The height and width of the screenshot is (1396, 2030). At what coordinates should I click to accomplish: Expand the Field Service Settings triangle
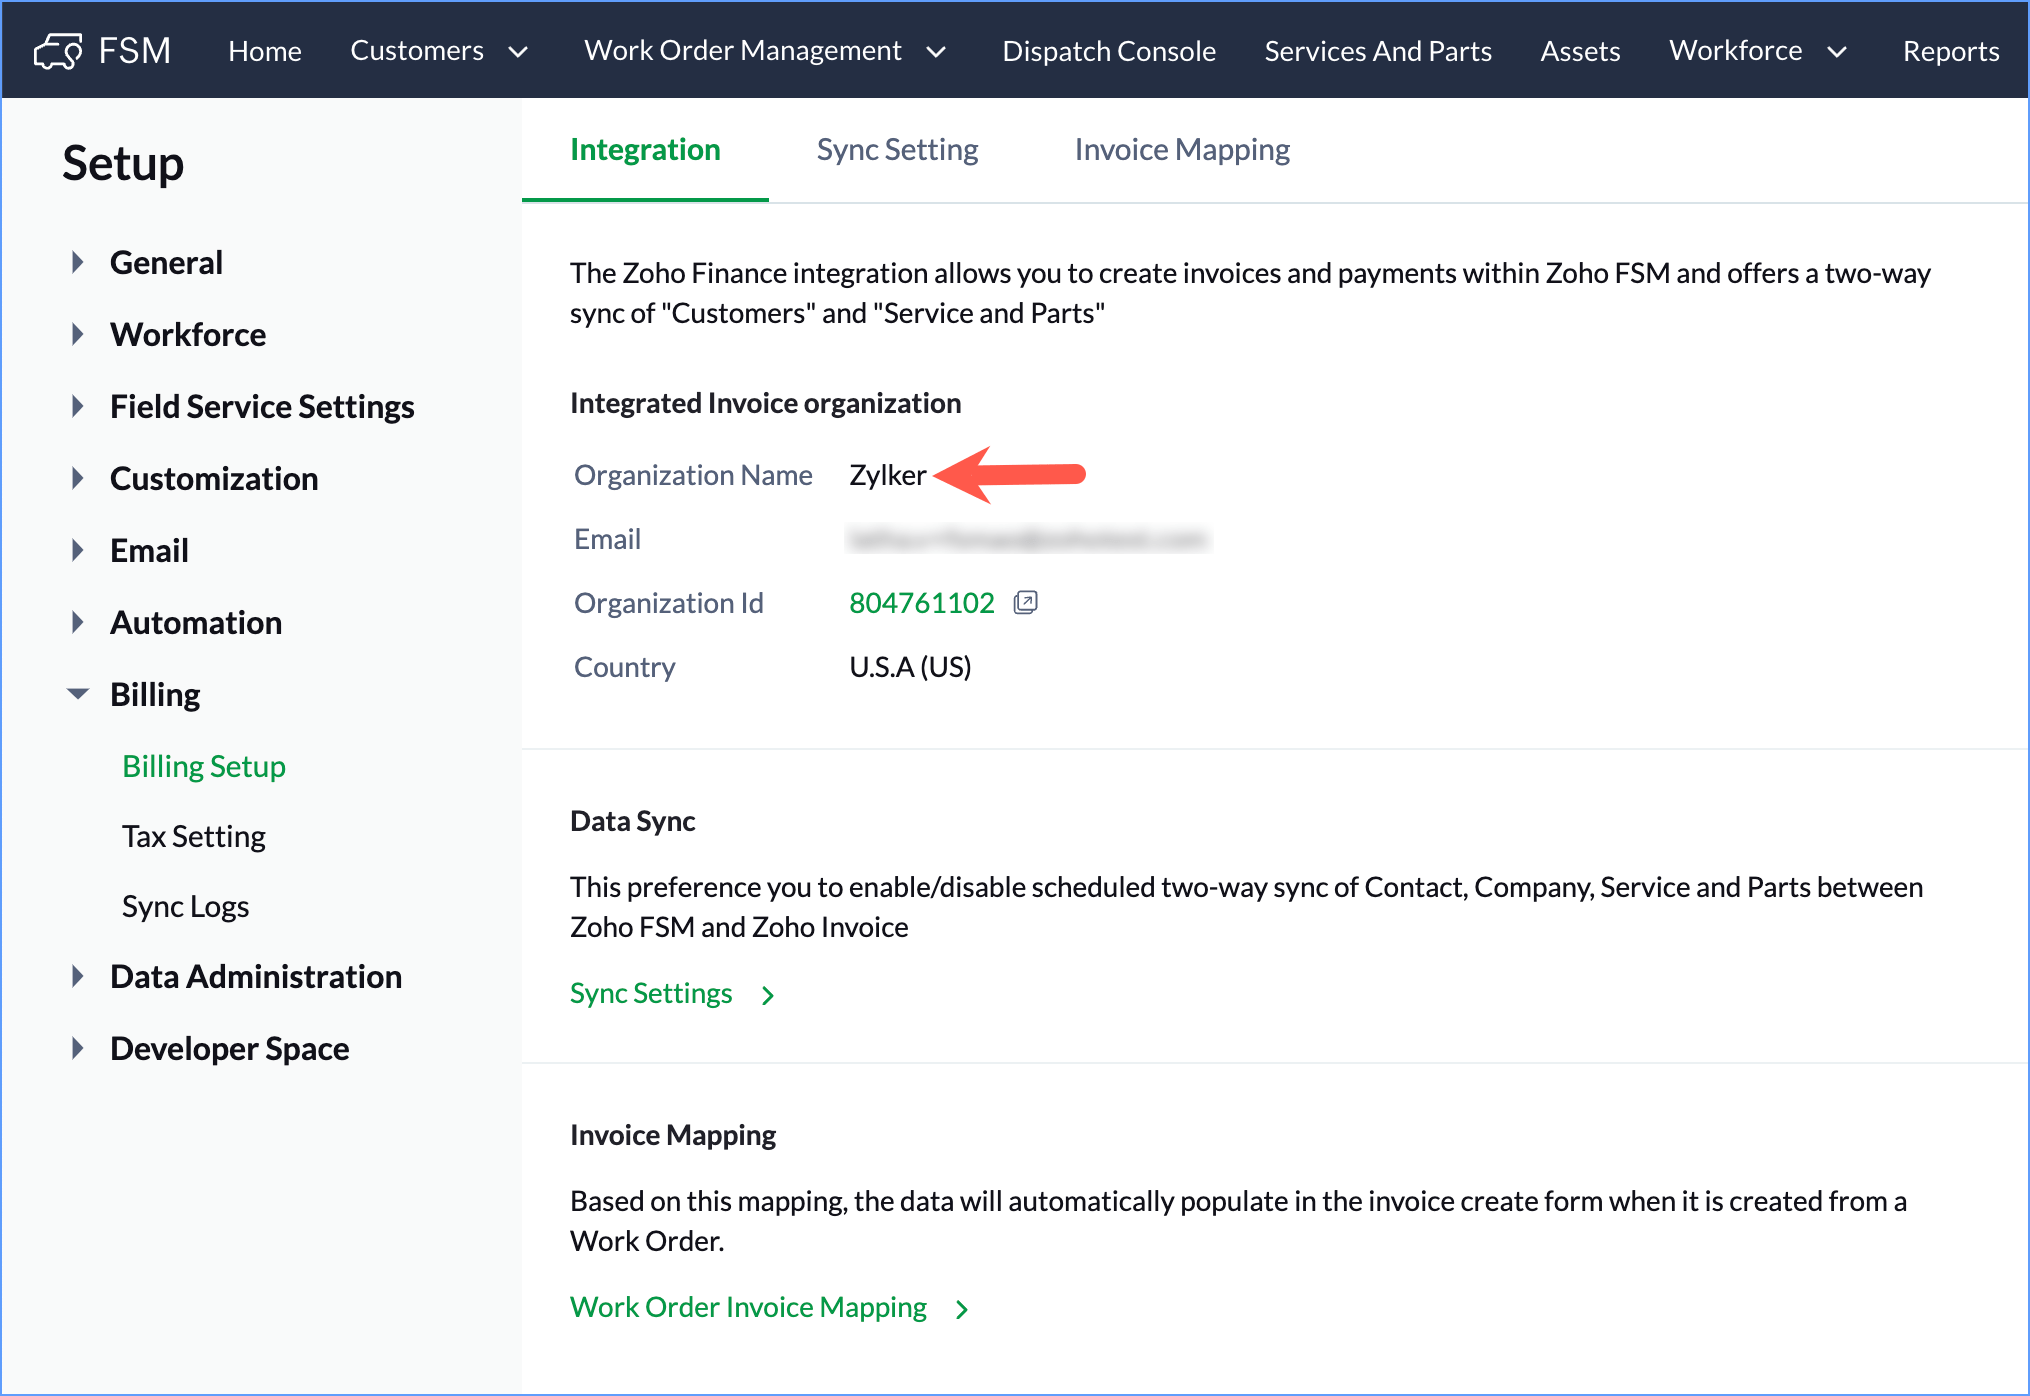(x=77, y=407)
